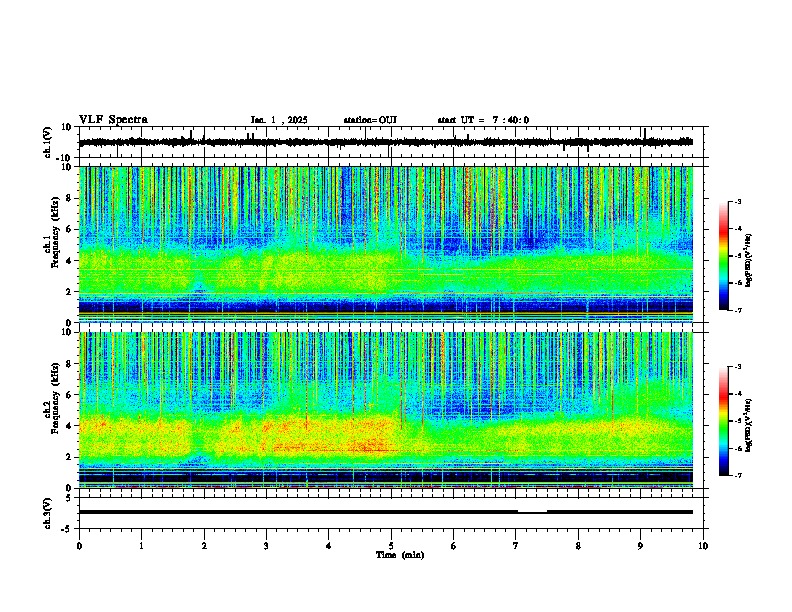Click the "start UT = 7:40:0" label
This screenshot has height=612, width=792.
483,120
